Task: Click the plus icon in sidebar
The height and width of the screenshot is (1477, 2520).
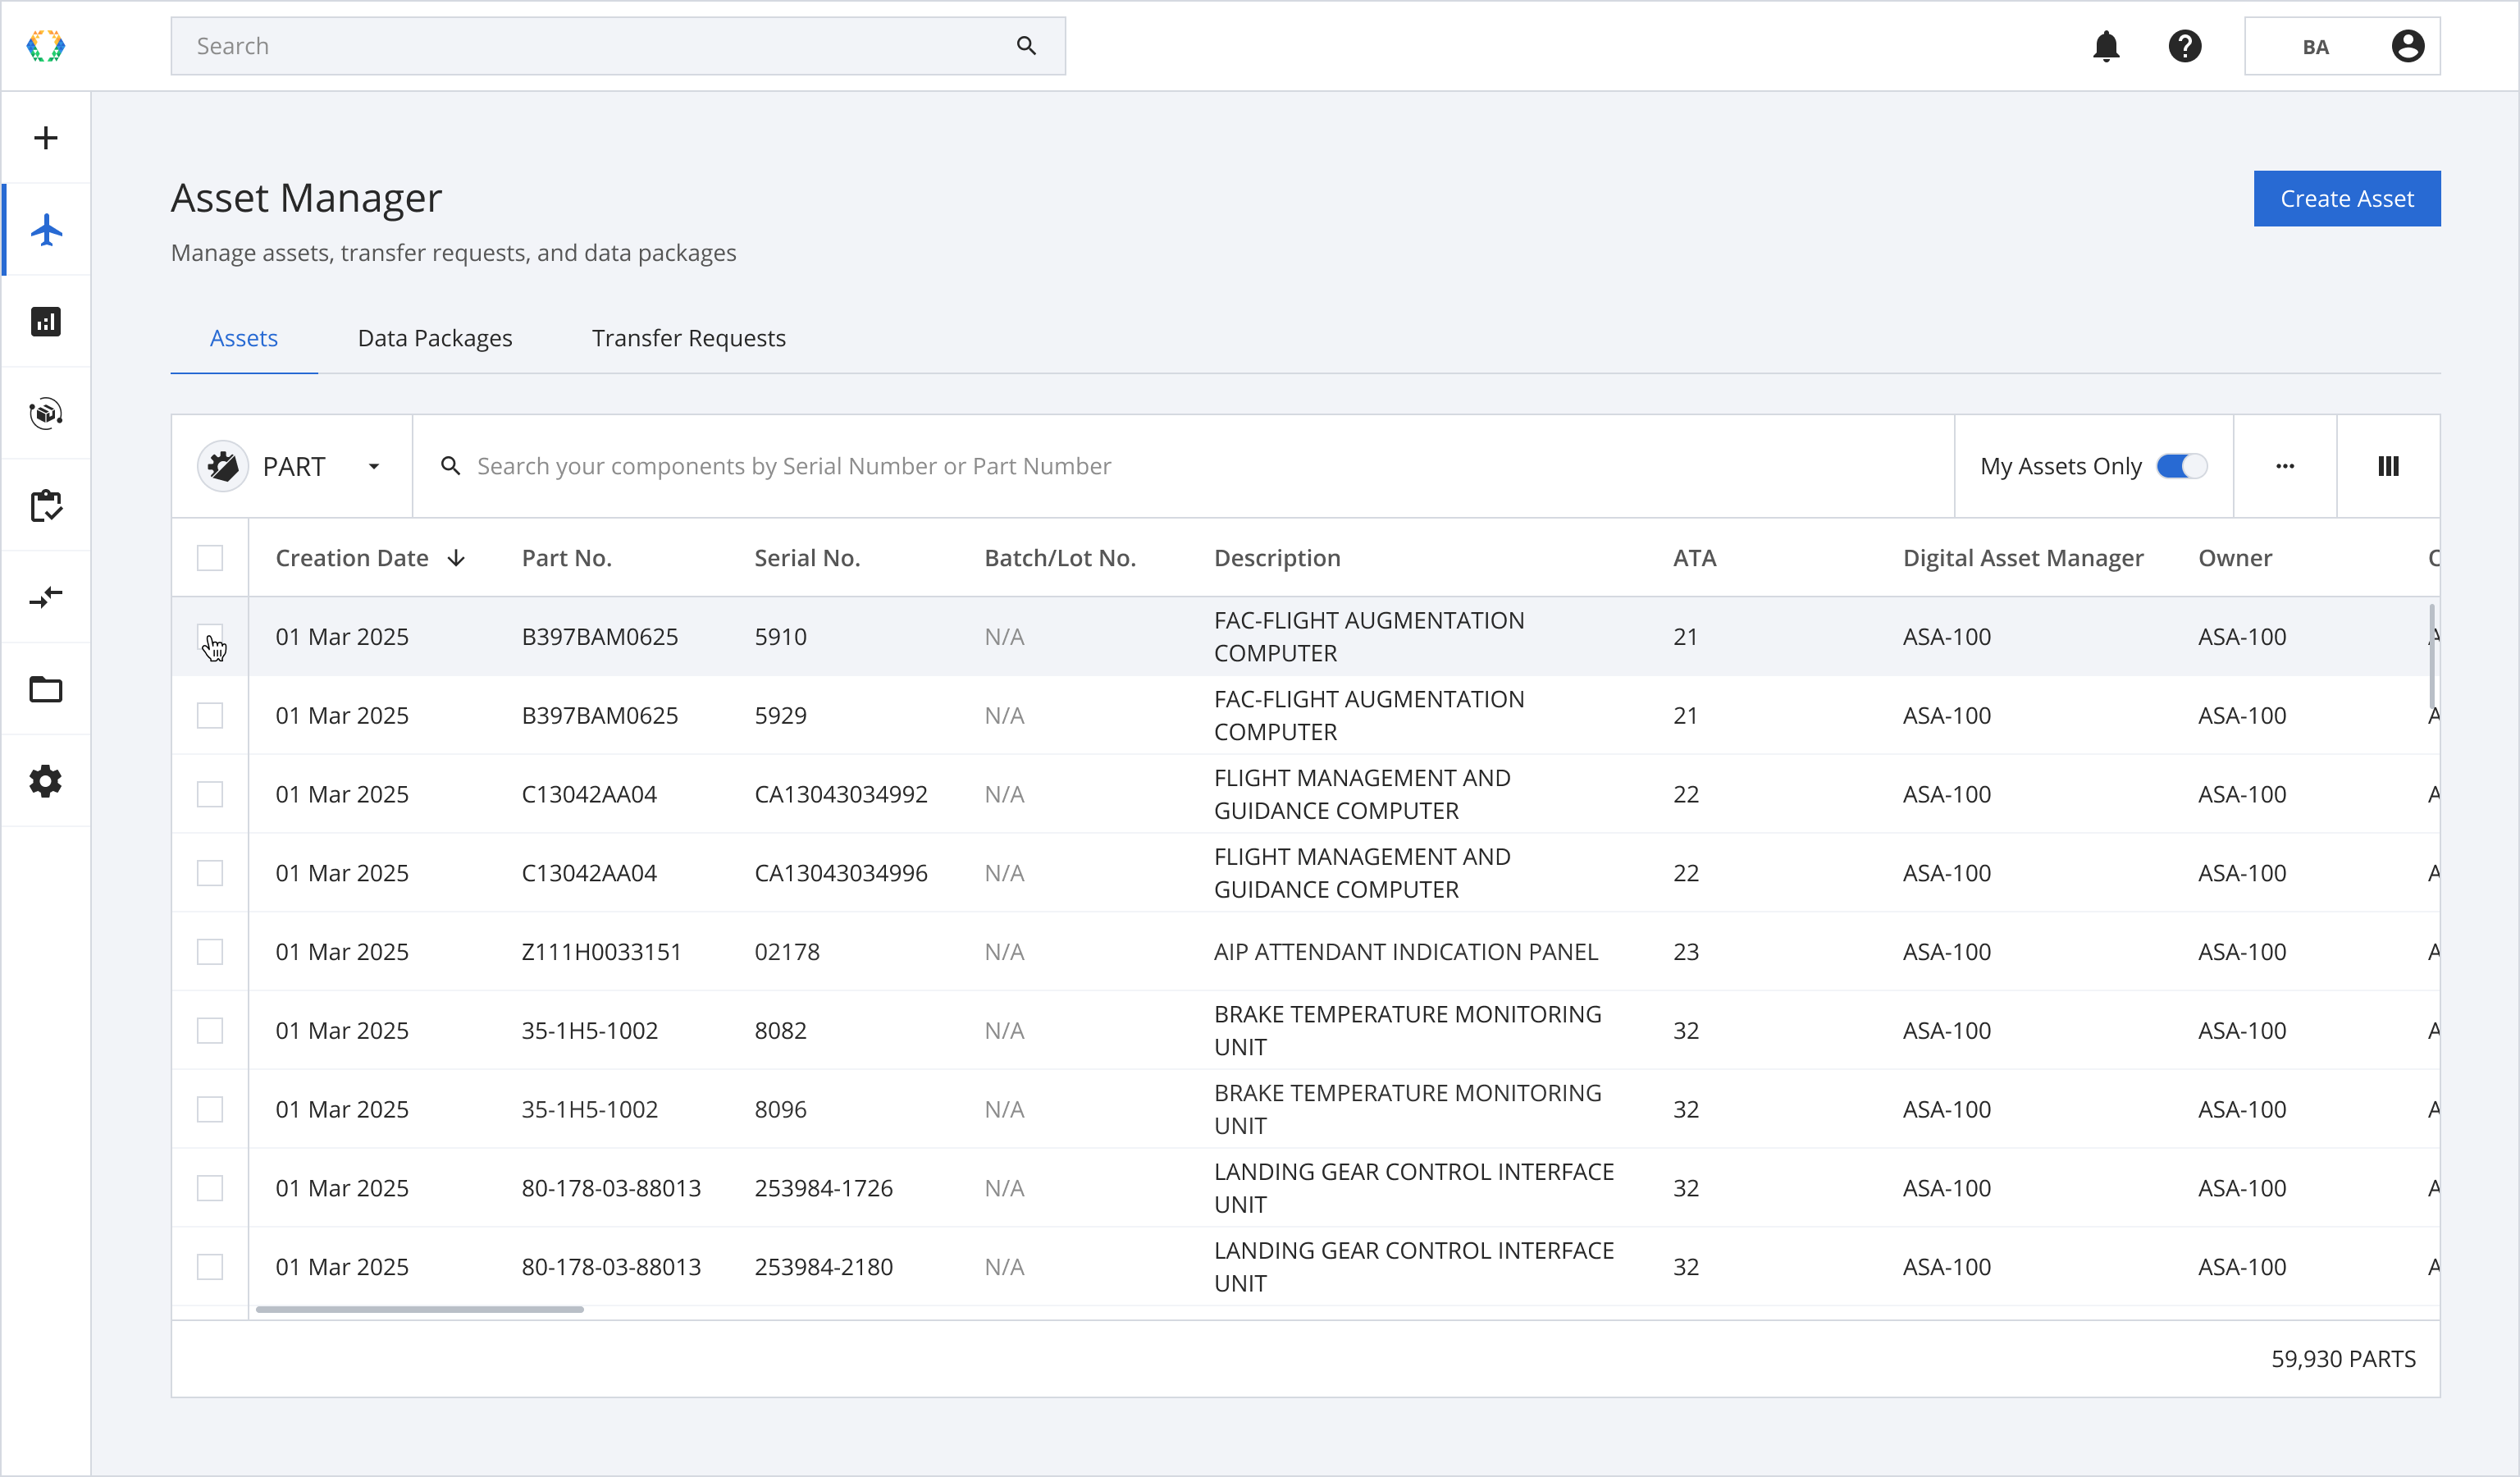Action: click(46, 138)
